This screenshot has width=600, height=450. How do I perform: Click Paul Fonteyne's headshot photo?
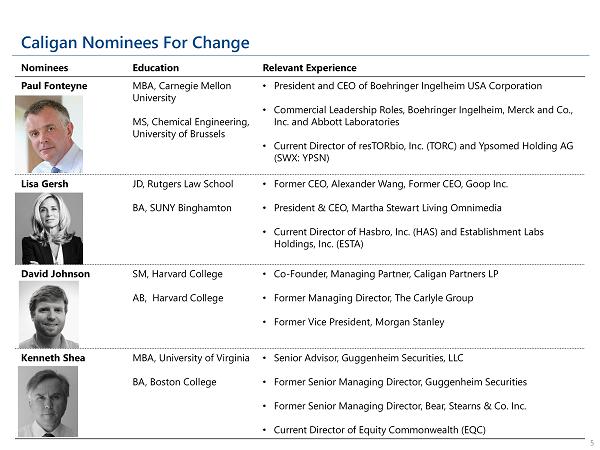(48, 134)
